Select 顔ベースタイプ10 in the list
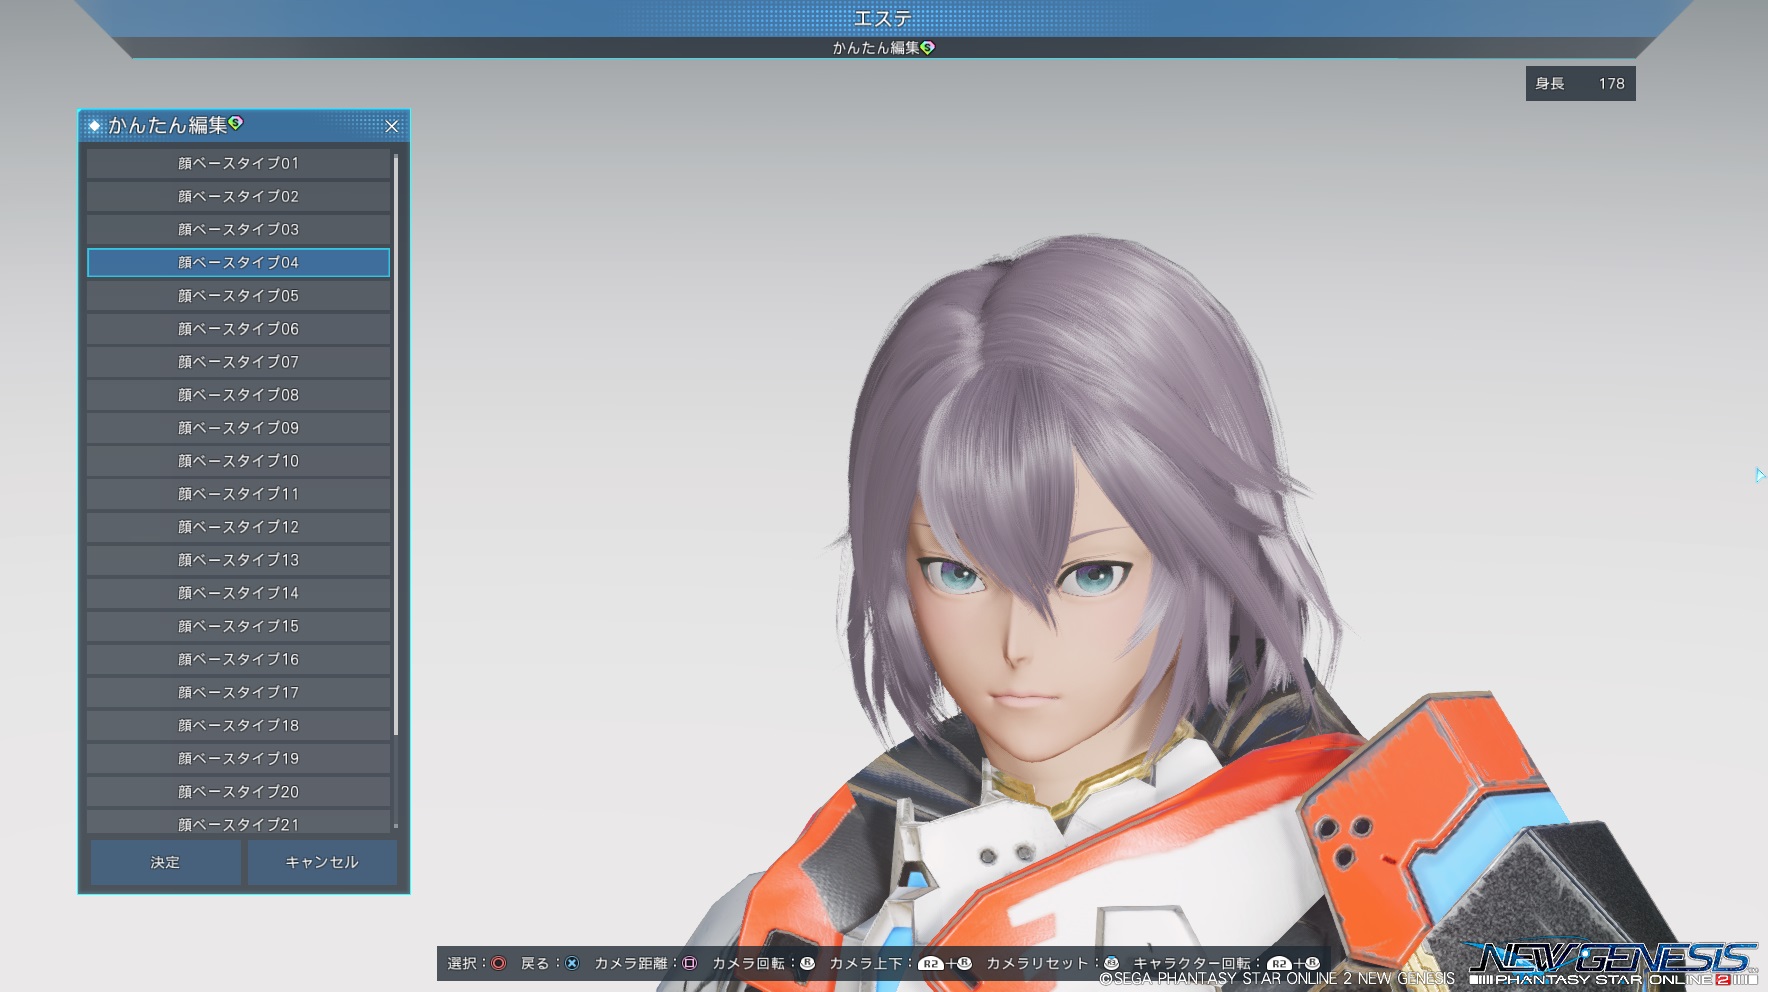The height and width of the screenshot is (992, 1768). tap(238, 461)
